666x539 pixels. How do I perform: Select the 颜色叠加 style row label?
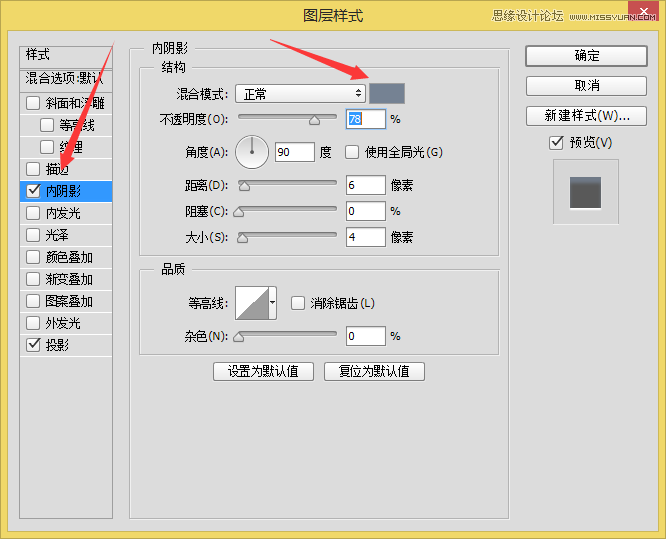click(x=69, y=257)
